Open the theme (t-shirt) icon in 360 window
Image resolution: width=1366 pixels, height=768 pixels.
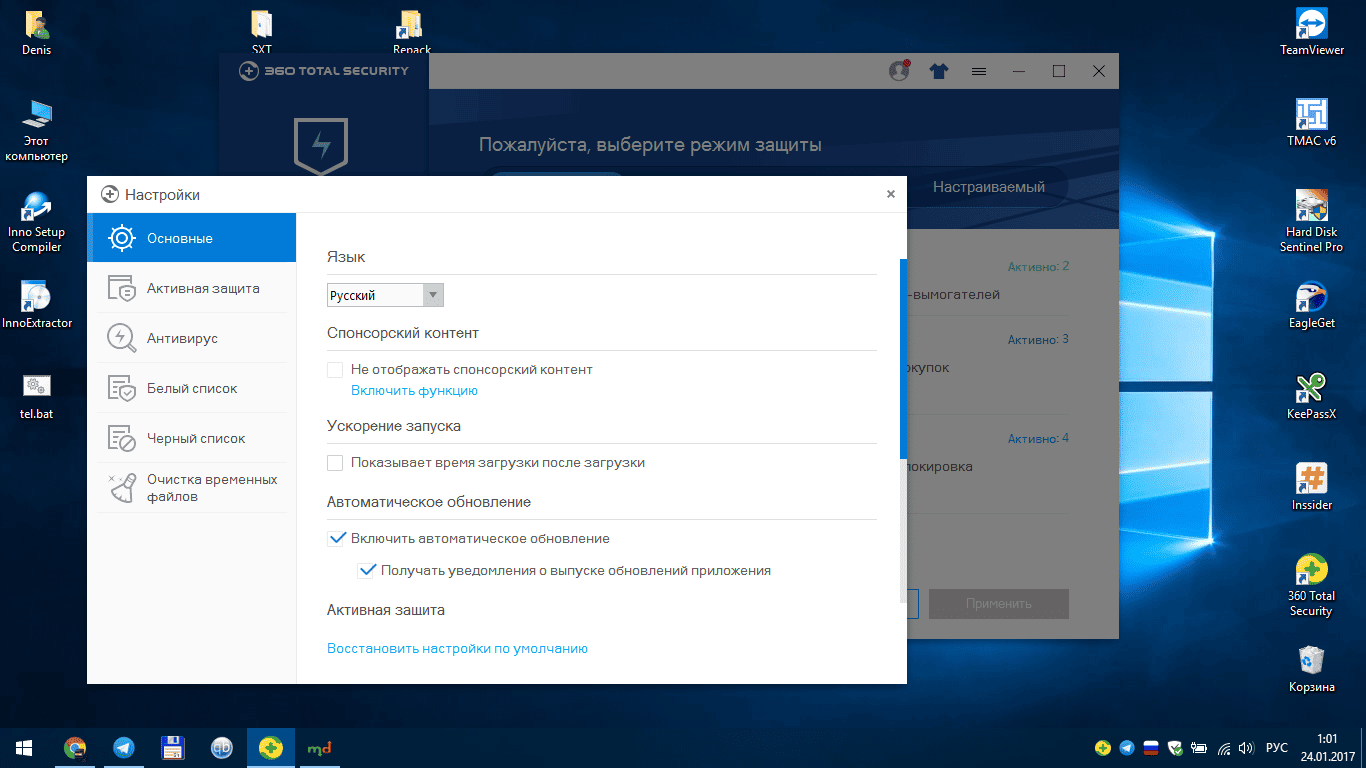938,72
